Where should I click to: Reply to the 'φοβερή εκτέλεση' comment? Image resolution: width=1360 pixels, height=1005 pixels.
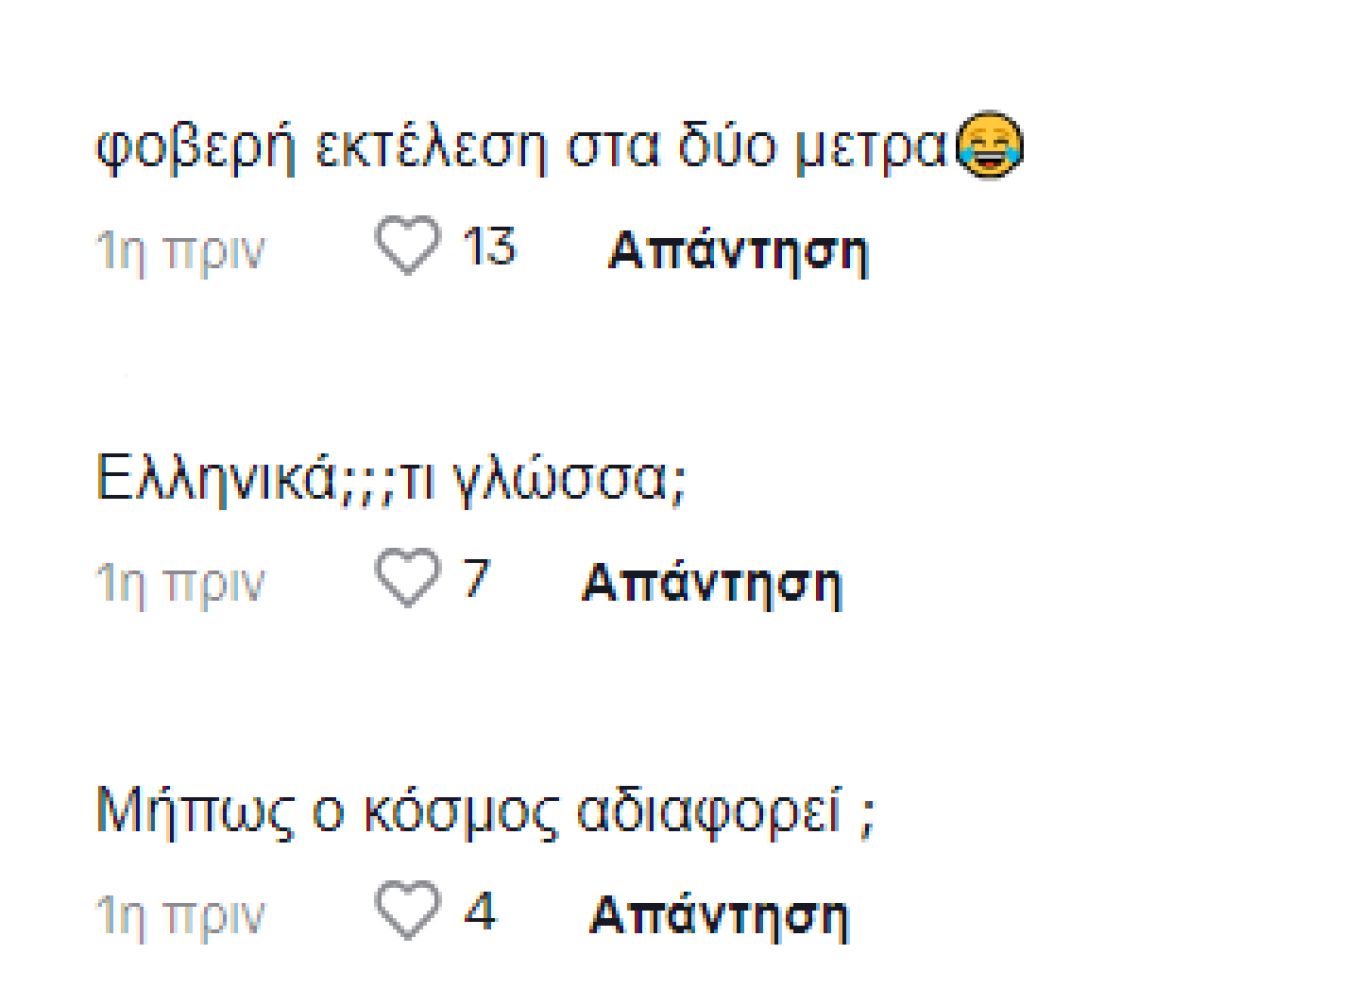[738, 250]
